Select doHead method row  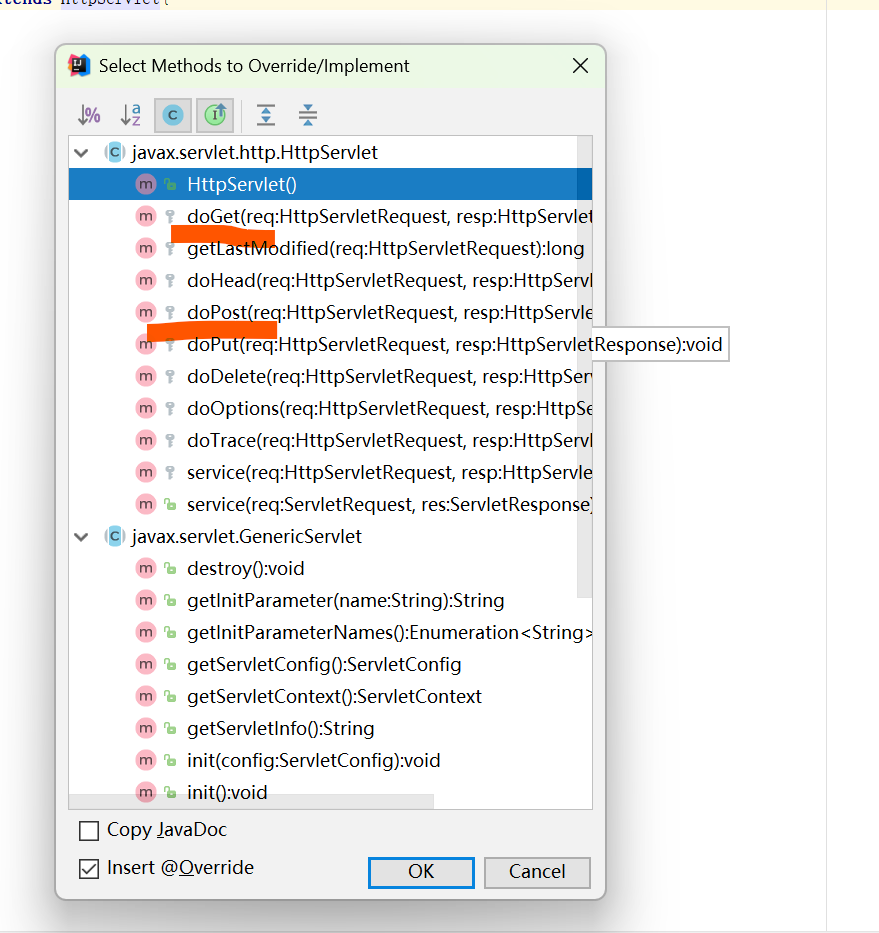[330, 280]
